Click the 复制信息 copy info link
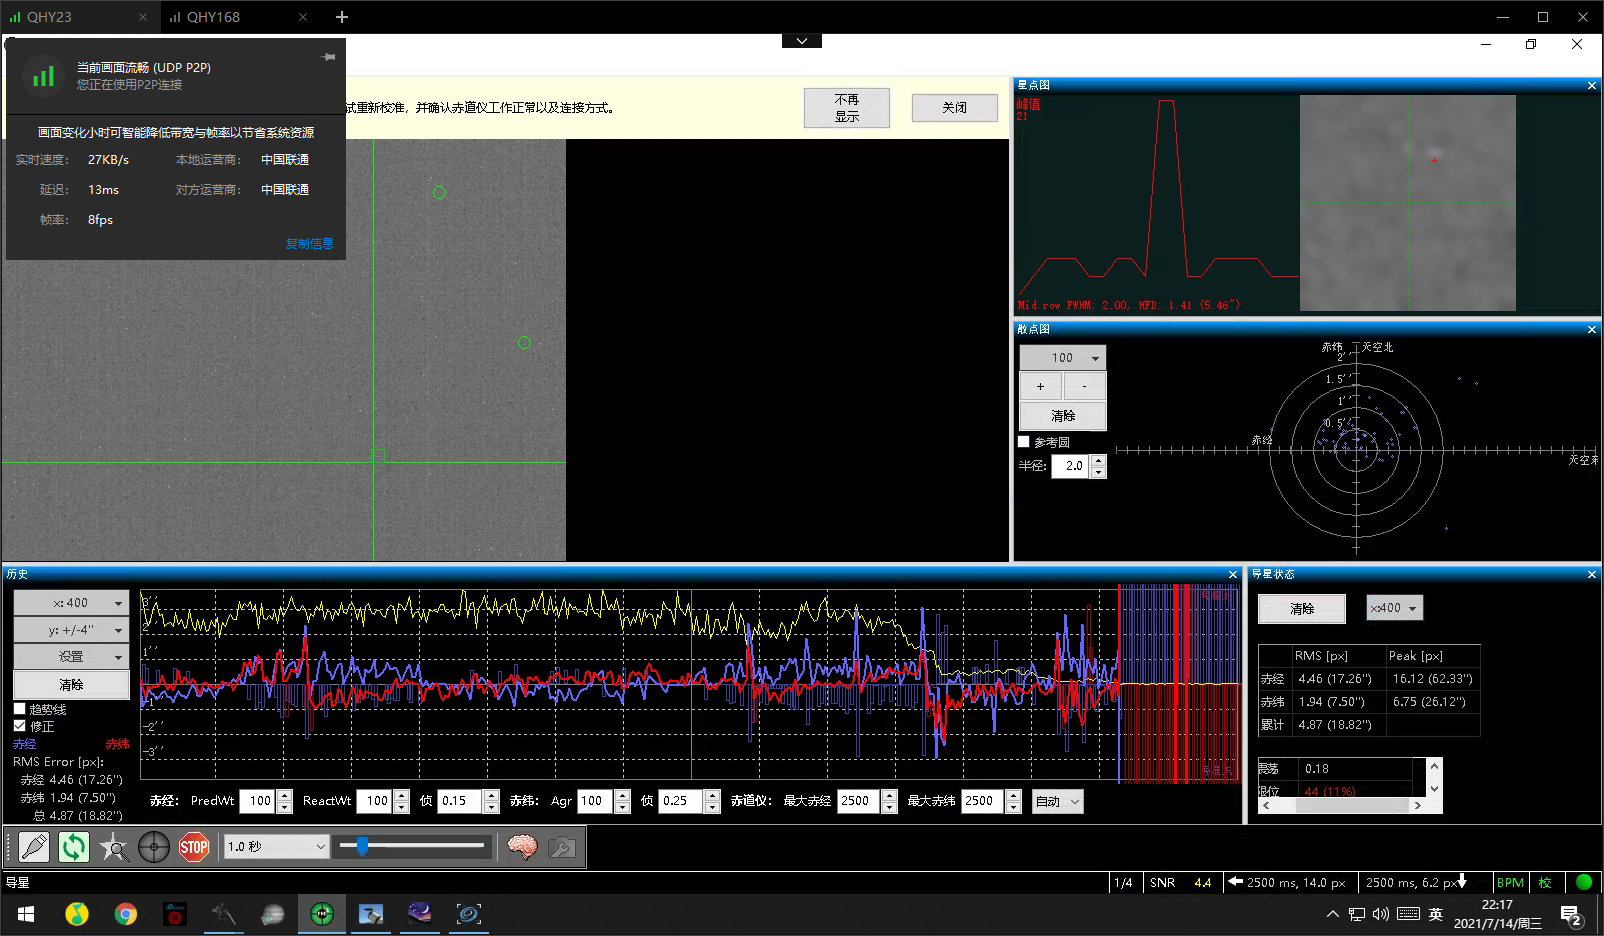This screenshot has width=1604, height=936. click(x=309, y=243)
